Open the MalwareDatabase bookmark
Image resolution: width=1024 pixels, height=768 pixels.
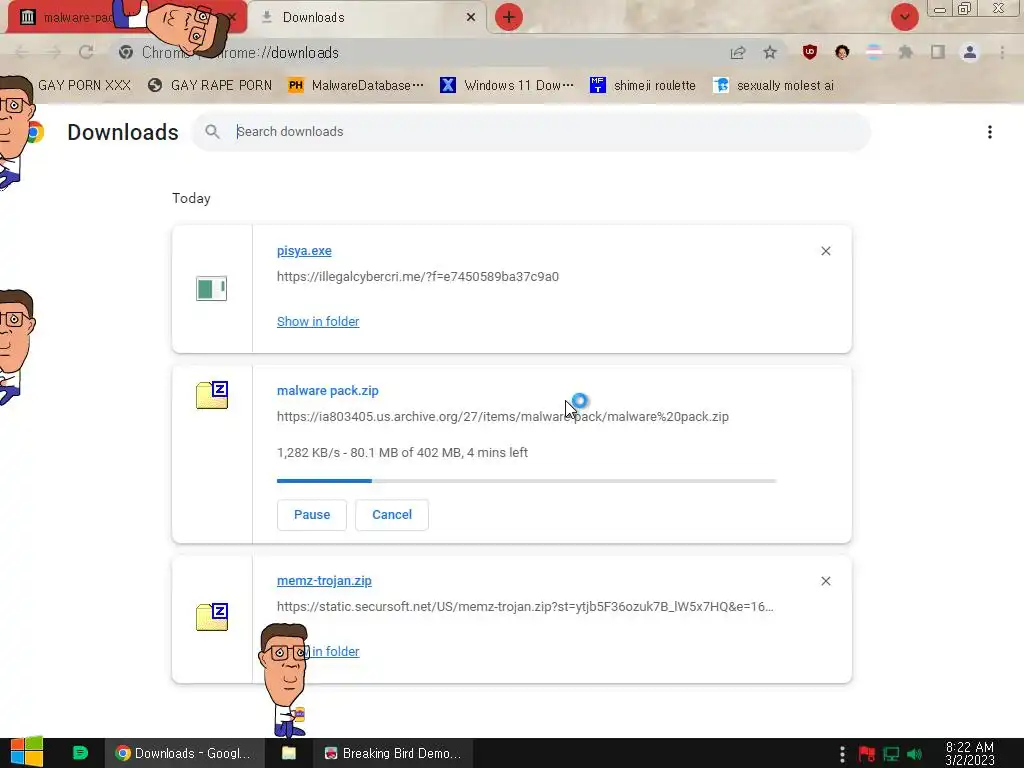tap(356, 86)
